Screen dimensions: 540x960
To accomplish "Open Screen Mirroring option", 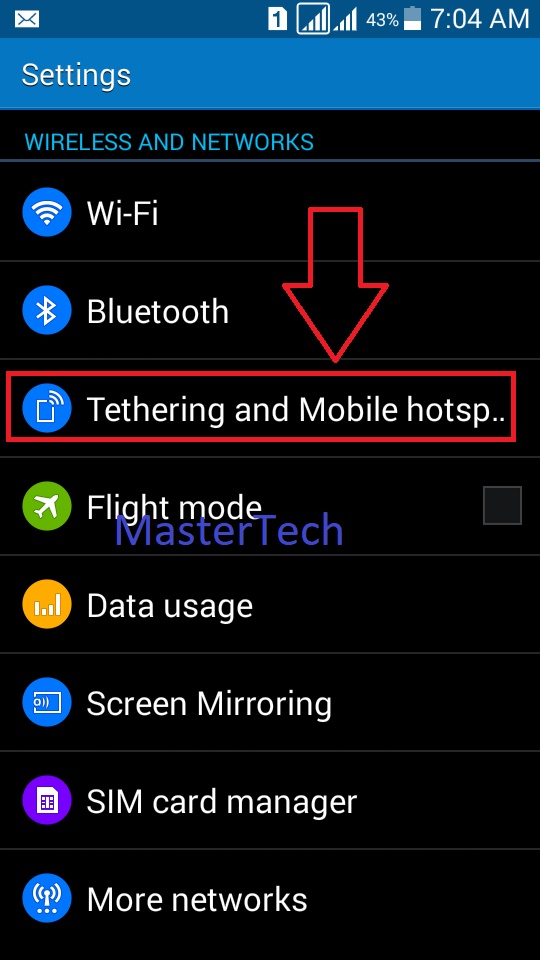I will tap(270, 703).
